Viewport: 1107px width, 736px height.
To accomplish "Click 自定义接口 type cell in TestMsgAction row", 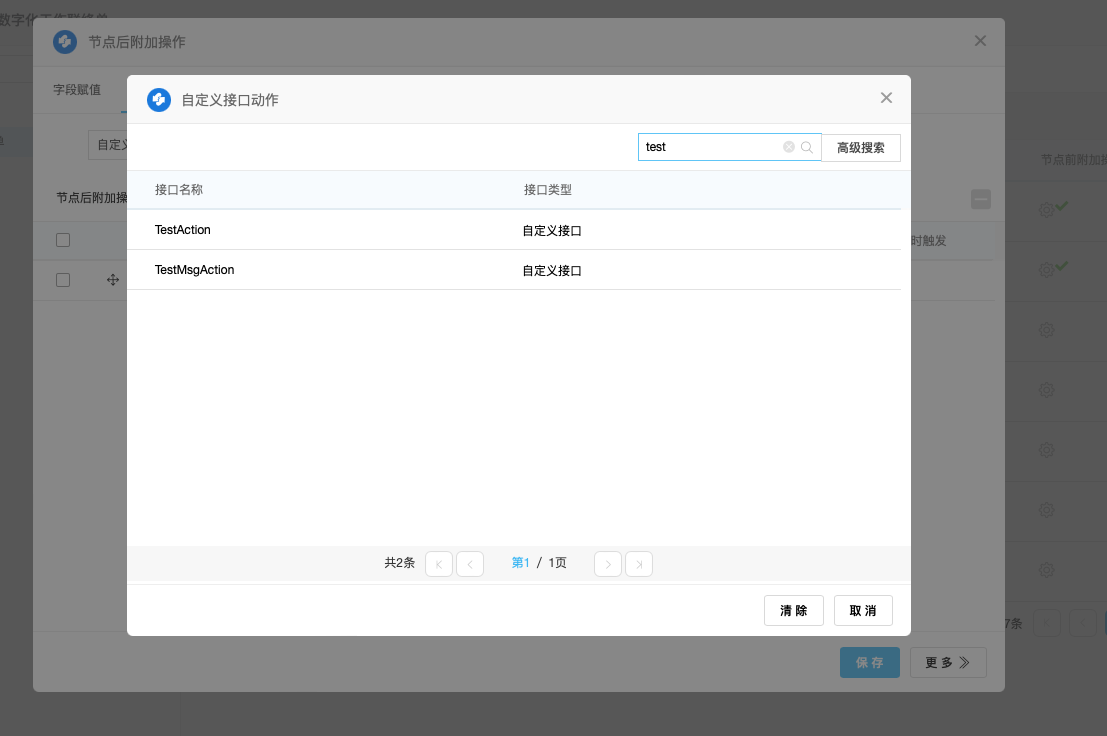I will (552, 271).
